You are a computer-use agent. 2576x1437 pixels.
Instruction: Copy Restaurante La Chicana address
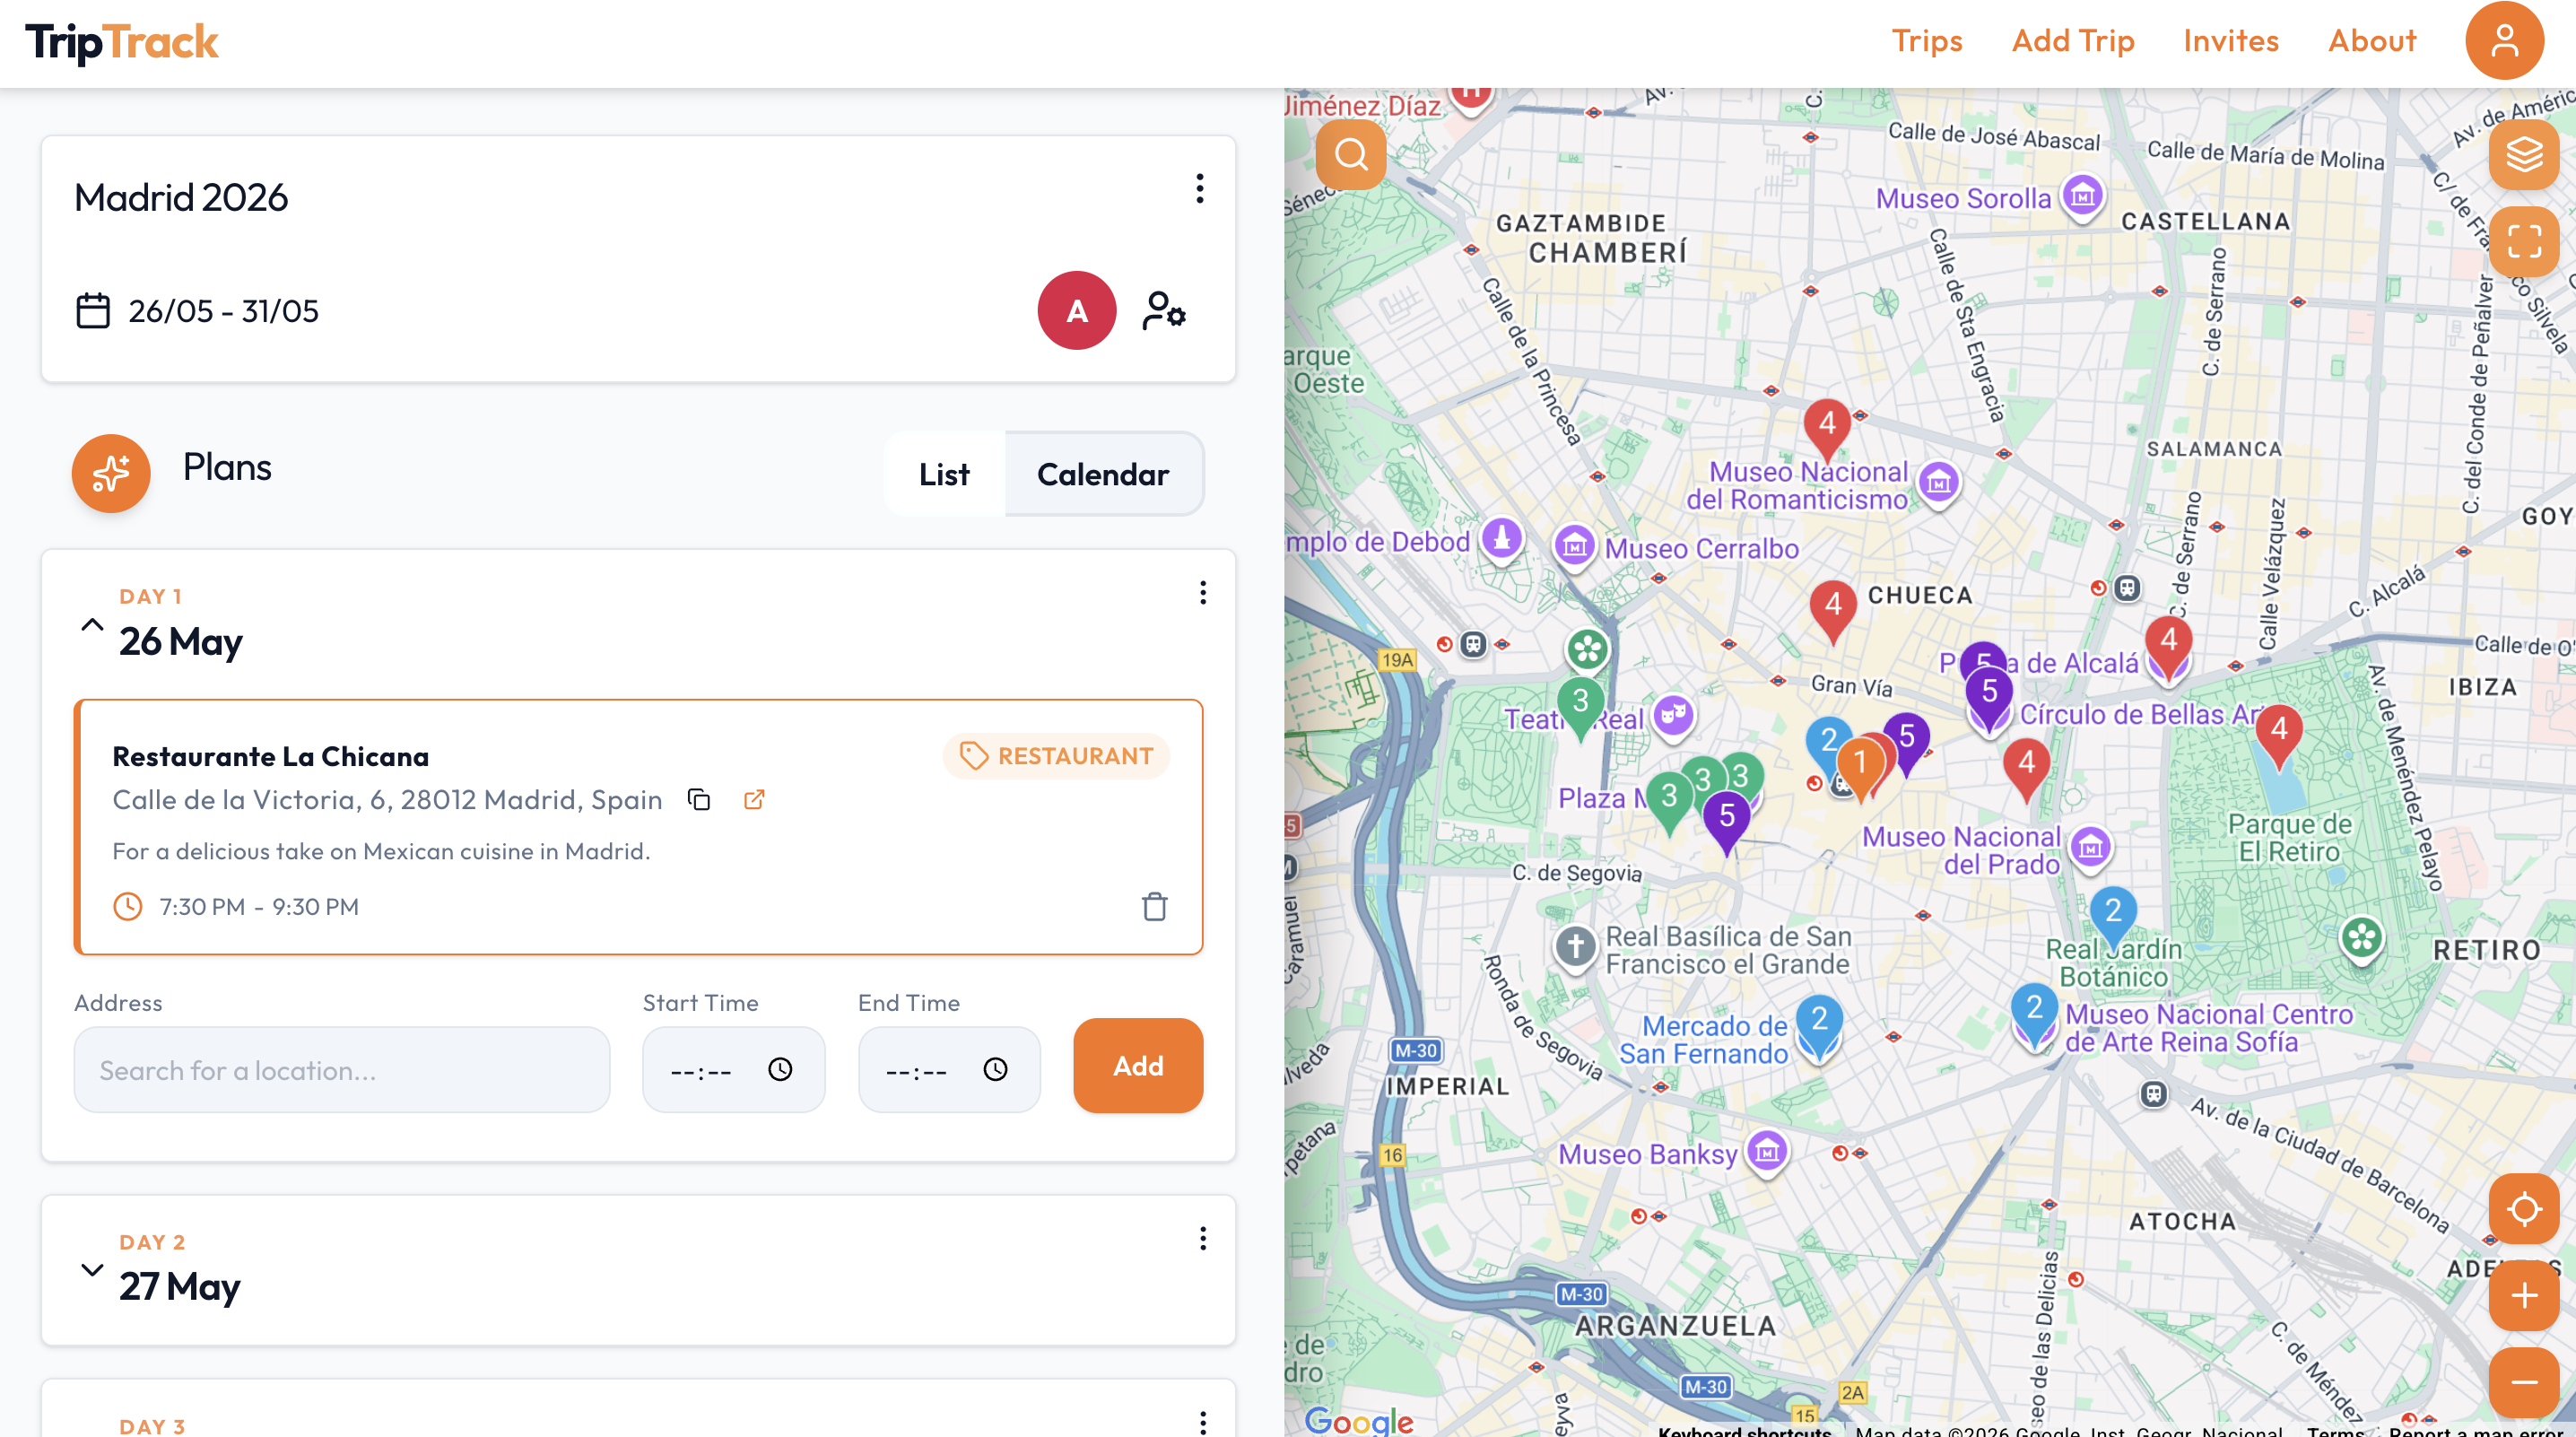tap(699, 799)
